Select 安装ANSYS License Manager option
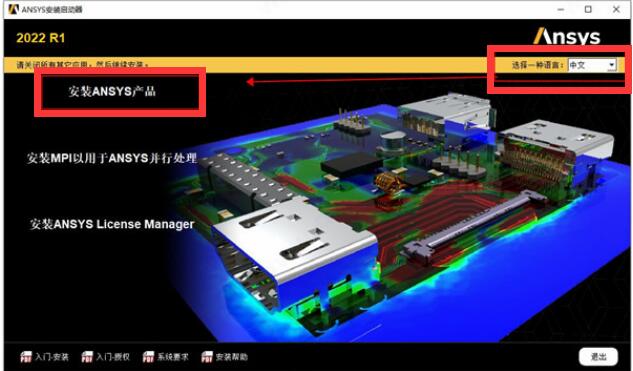The image size is (633, 371). pos(112,224)
